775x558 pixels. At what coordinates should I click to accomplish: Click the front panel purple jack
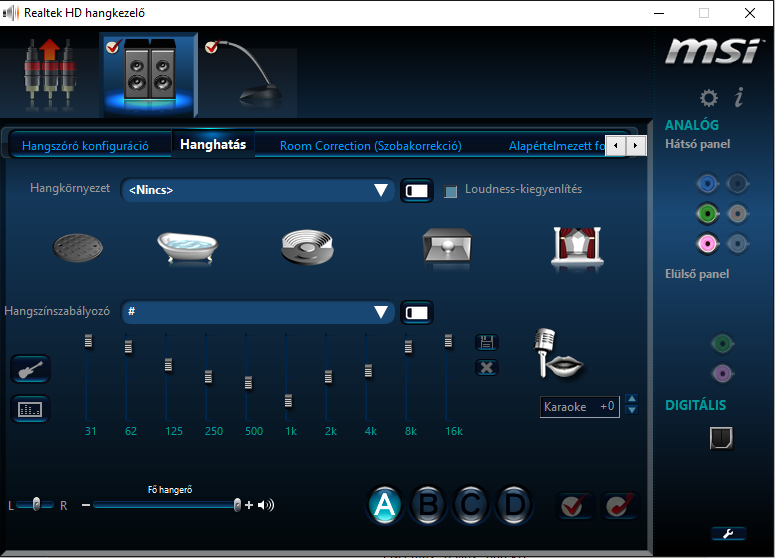click(722, 374)
